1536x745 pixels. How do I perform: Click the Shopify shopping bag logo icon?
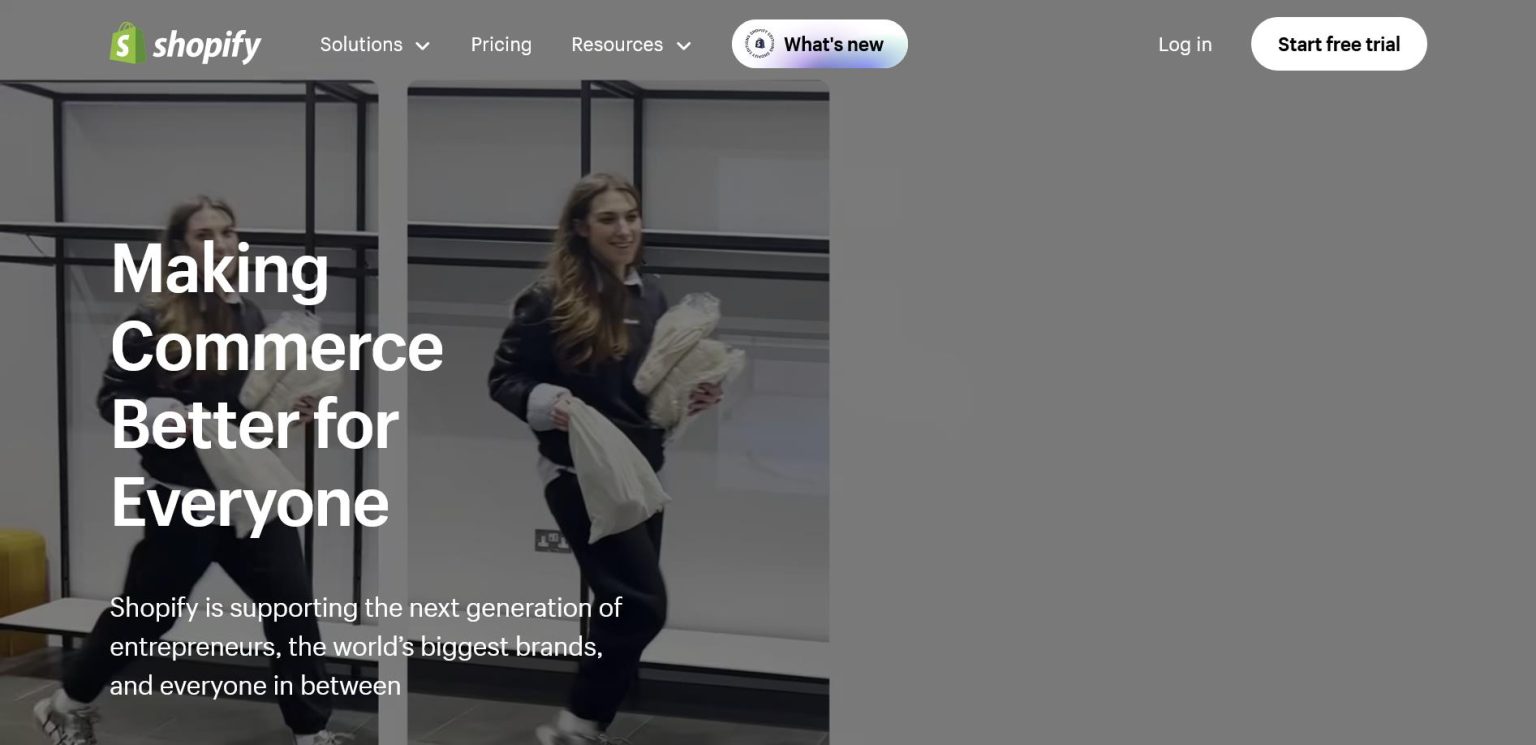tap(127, 44)
